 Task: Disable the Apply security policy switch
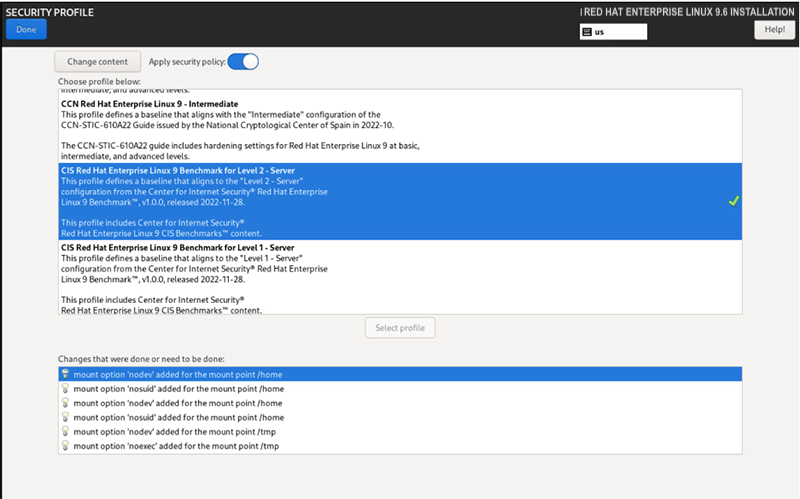click(x=243, y=62)
